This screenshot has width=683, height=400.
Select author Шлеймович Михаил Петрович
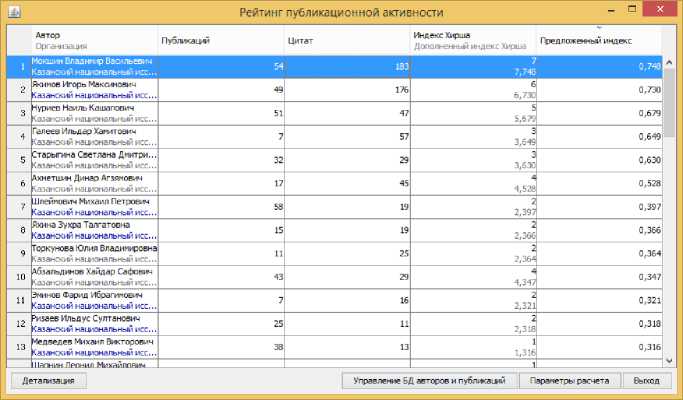tap(91, 202)
